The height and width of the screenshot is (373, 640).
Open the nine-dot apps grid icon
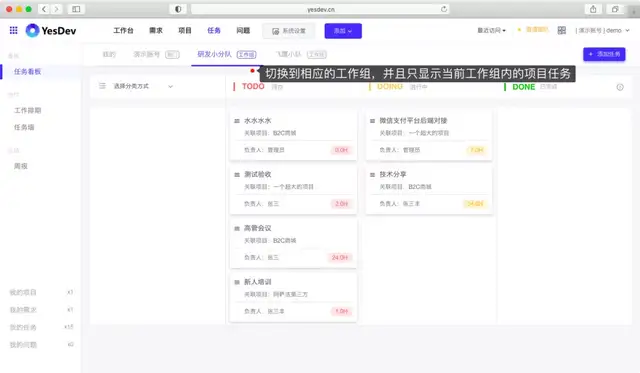13,30
